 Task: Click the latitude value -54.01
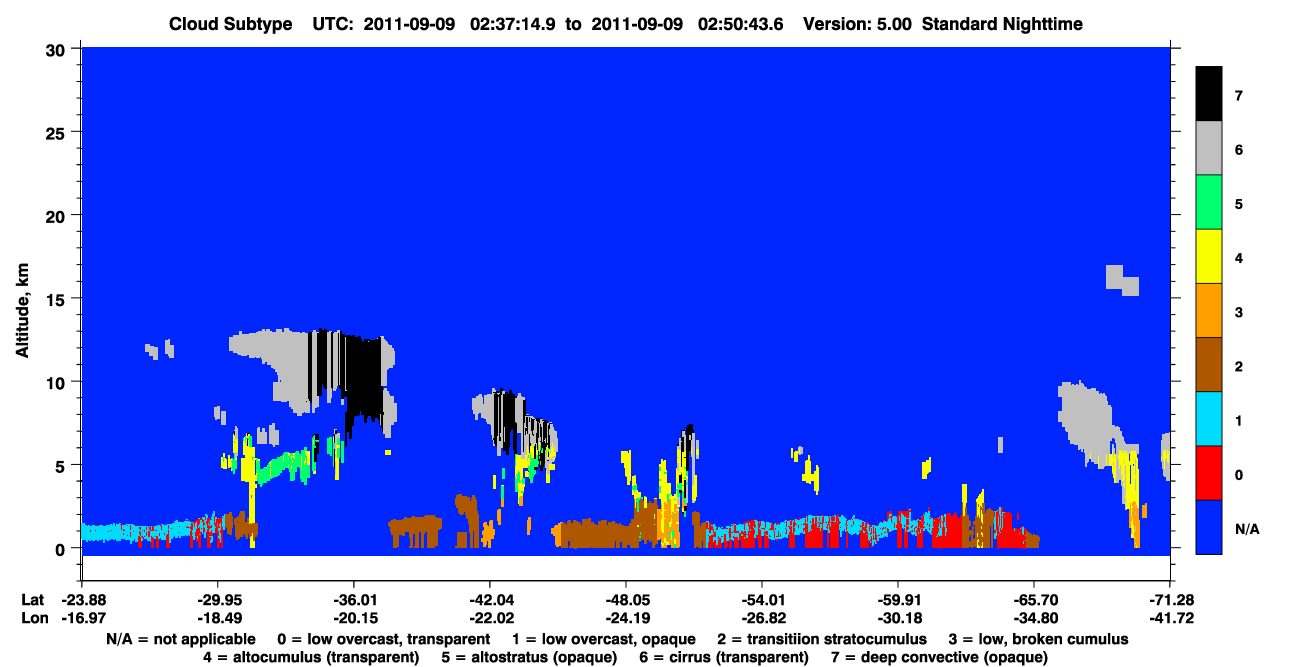pos(761,599)
